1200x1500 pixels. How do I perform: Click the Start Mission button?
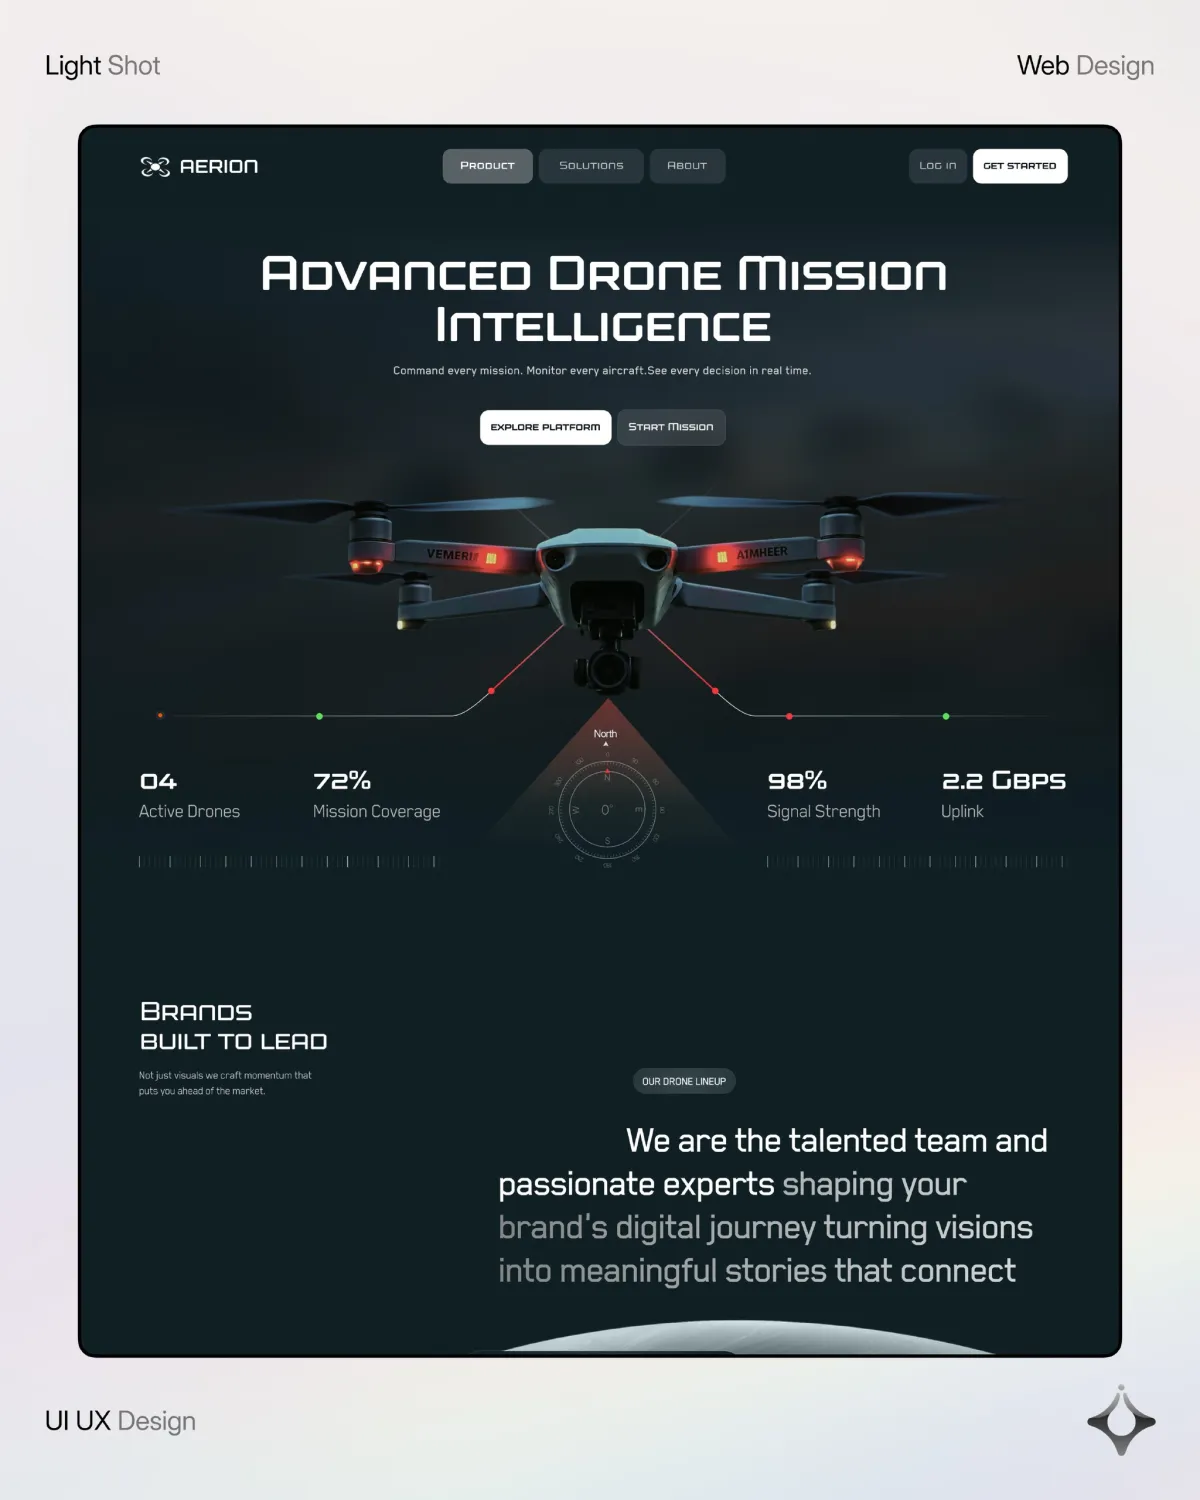[x=671, y=427]
